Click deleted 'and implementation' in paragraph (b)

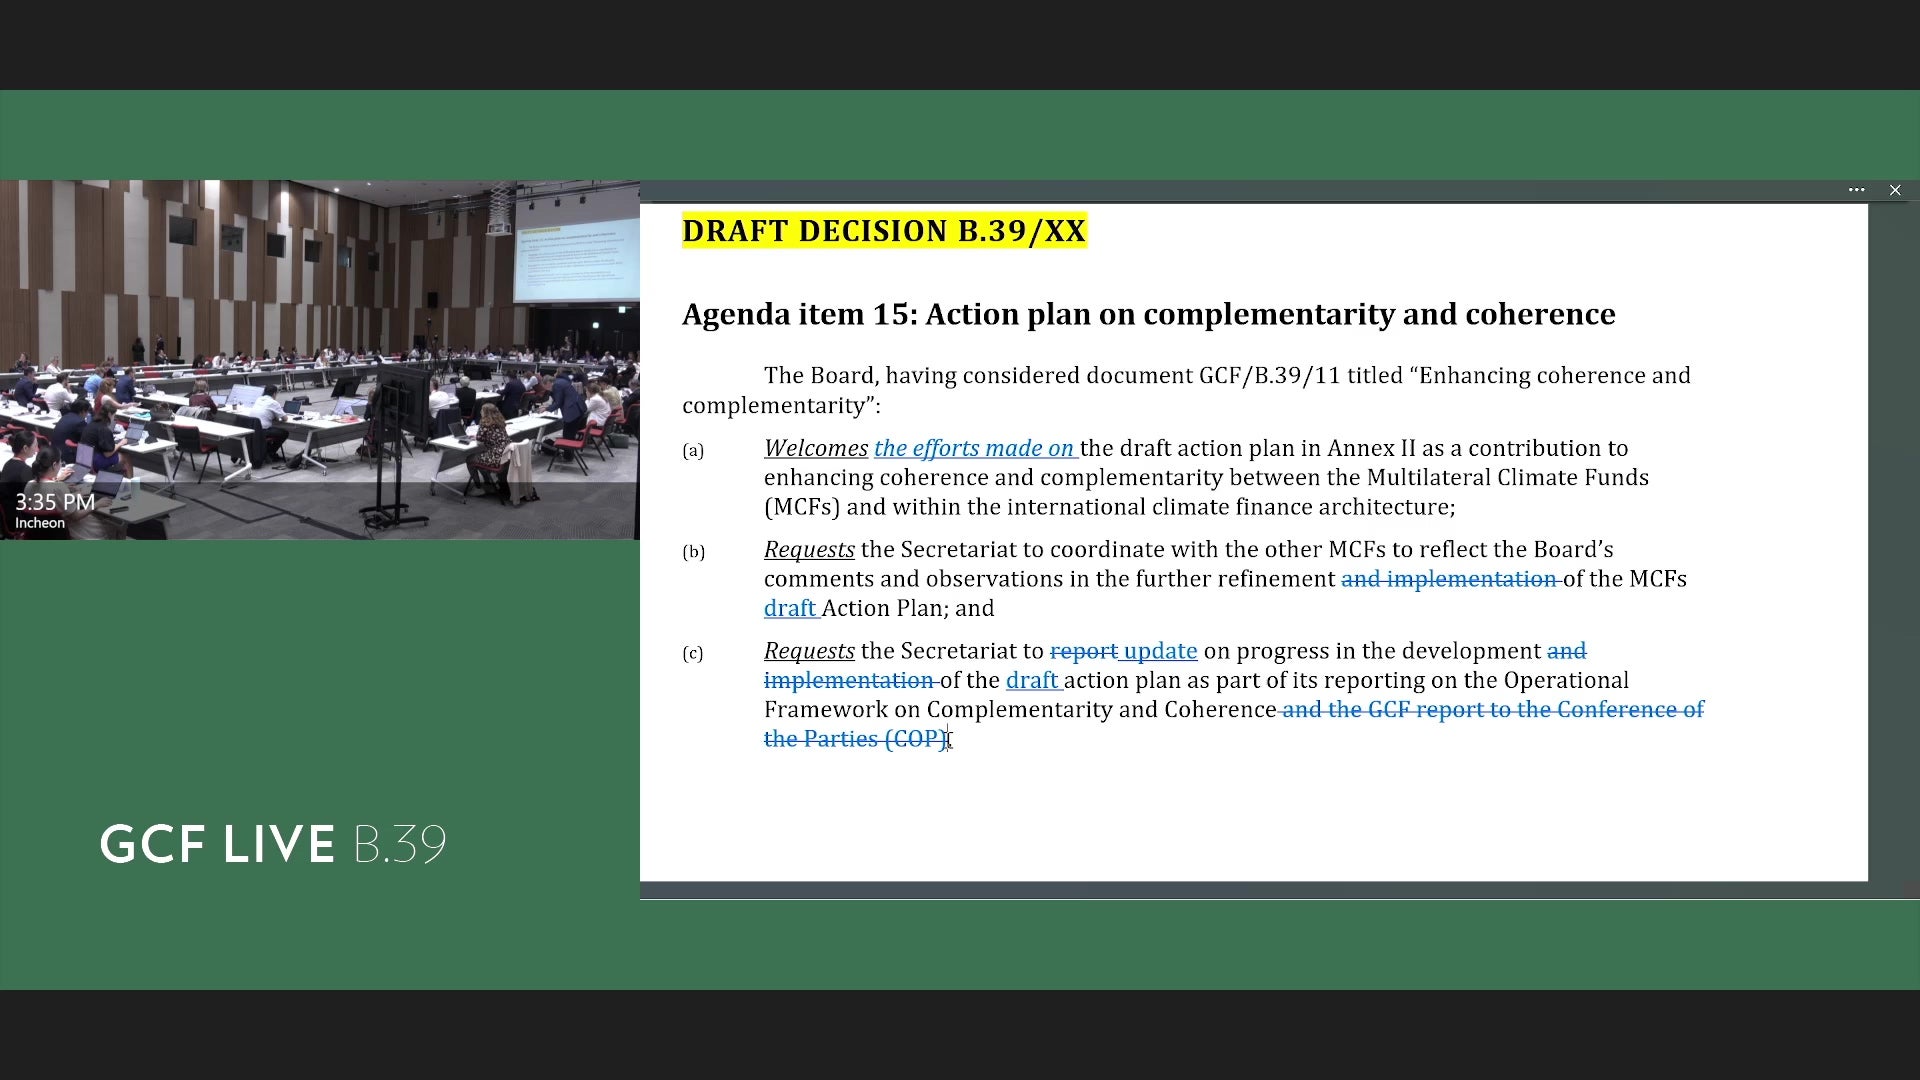pos(1449,579)
